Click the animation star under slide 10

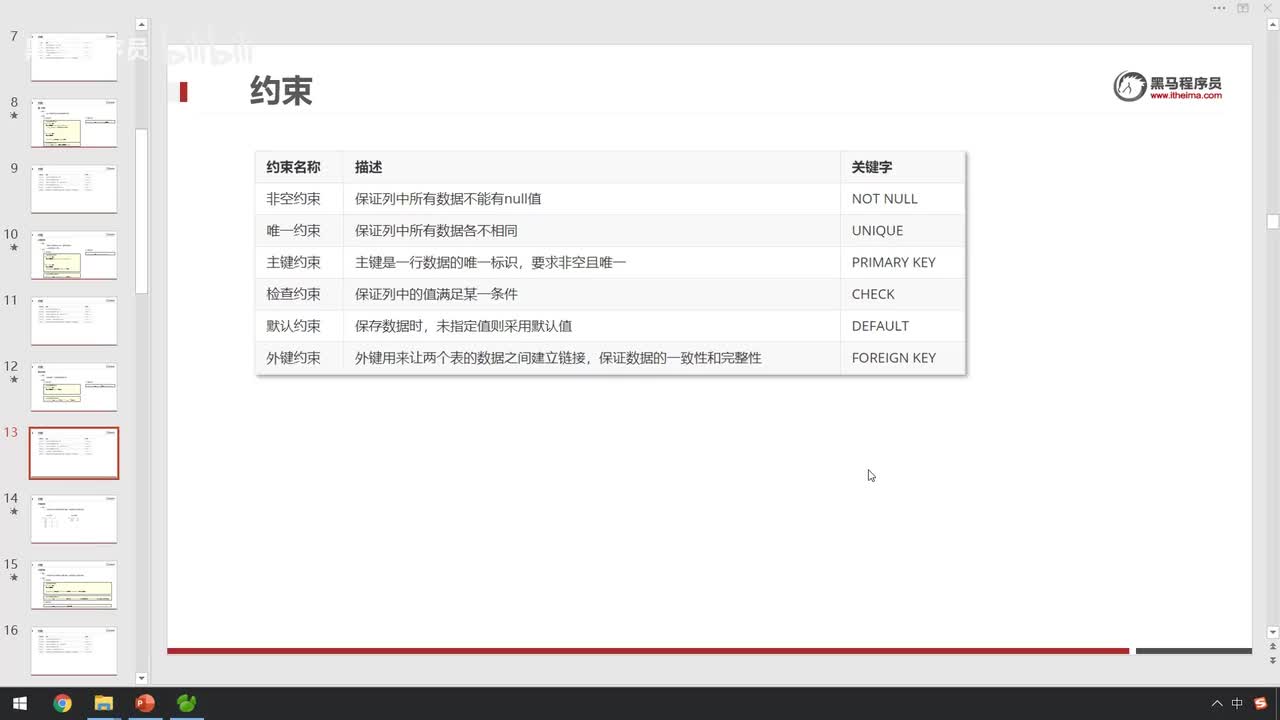pos(14,248)
